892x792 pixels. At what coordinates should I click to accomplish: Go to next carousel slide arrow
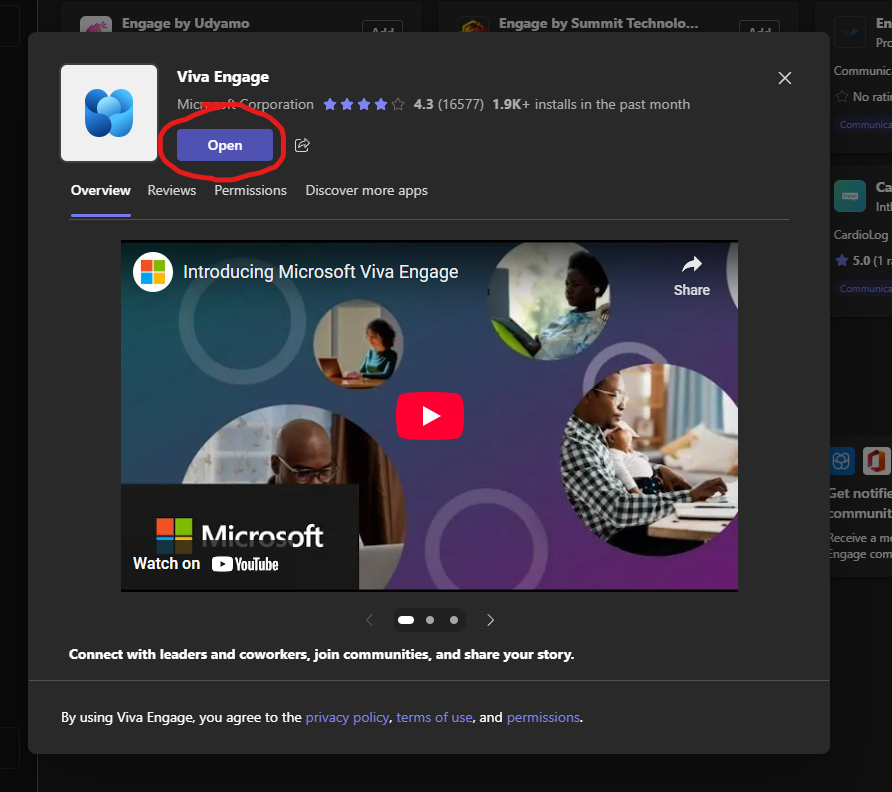click(490, 620)
